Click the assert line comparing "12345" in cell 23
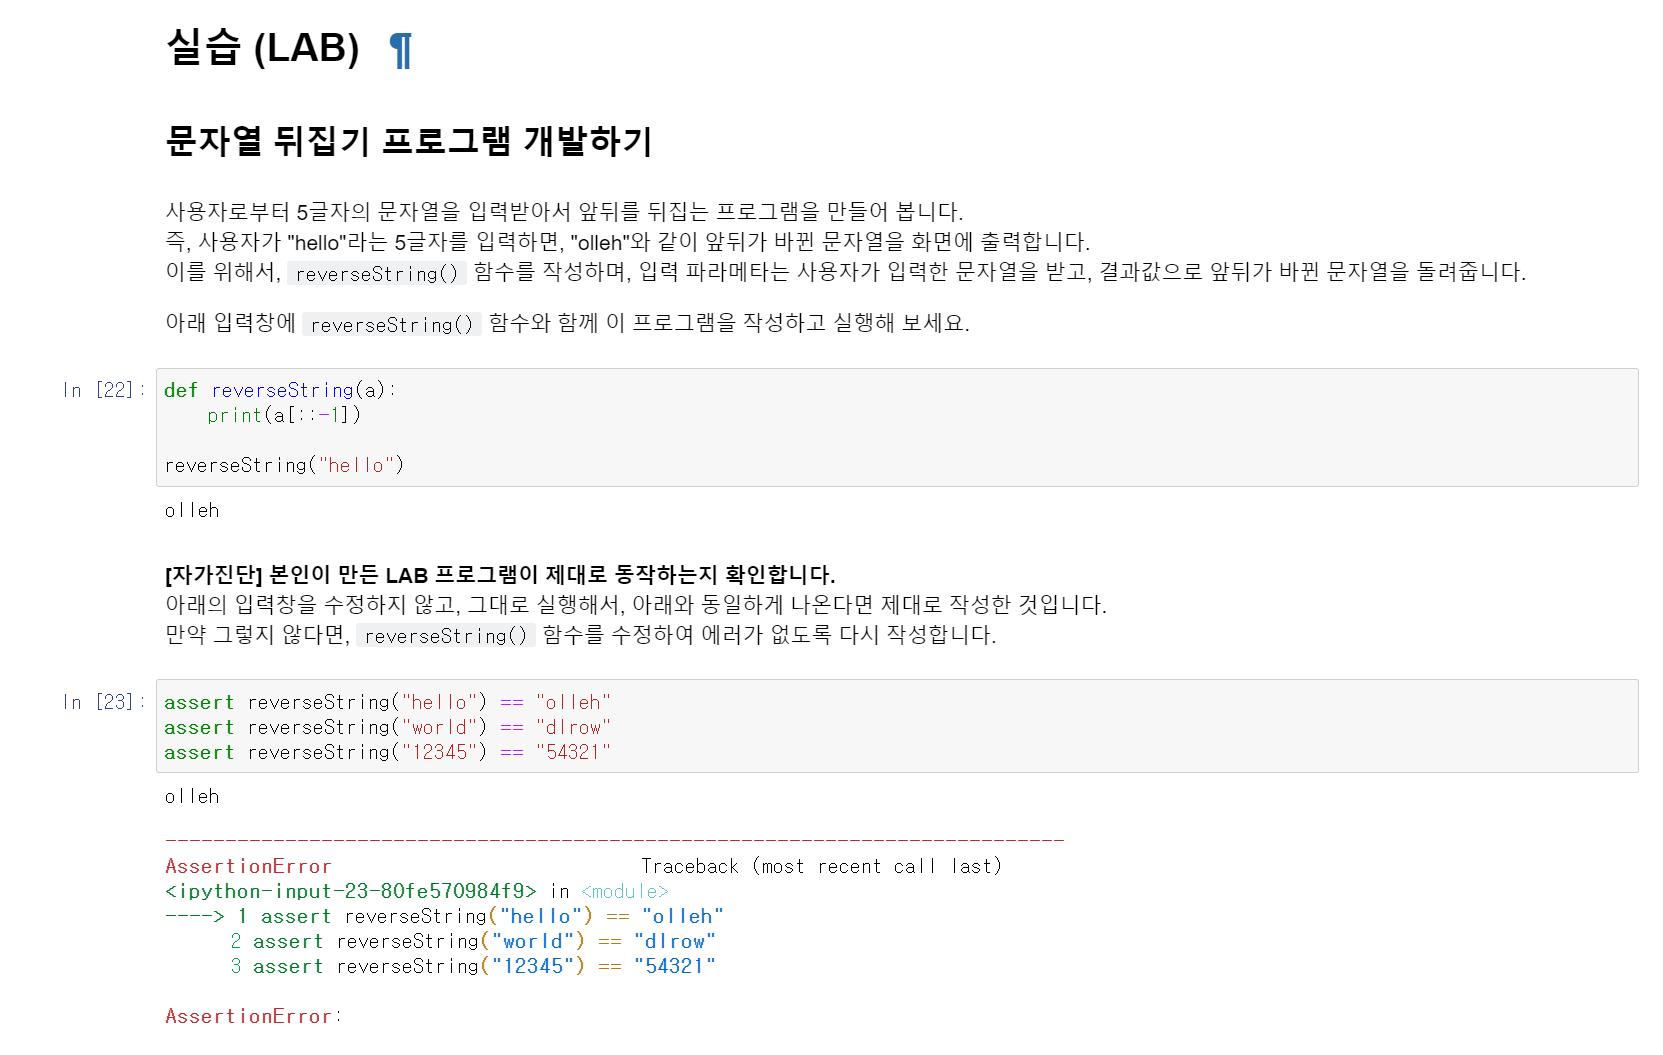Screen dimensions: 1663x1055 388,752
